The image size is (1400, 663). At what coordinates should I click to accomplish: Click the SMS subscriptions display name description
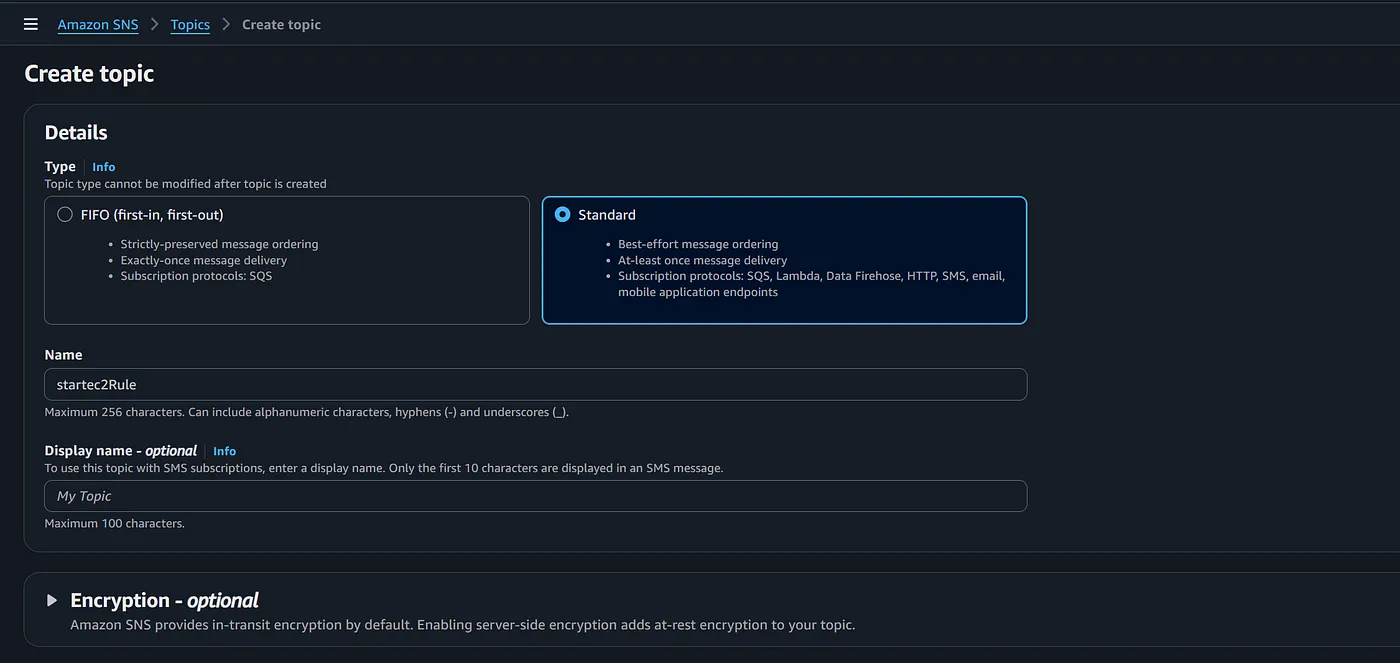coord(384,468)
